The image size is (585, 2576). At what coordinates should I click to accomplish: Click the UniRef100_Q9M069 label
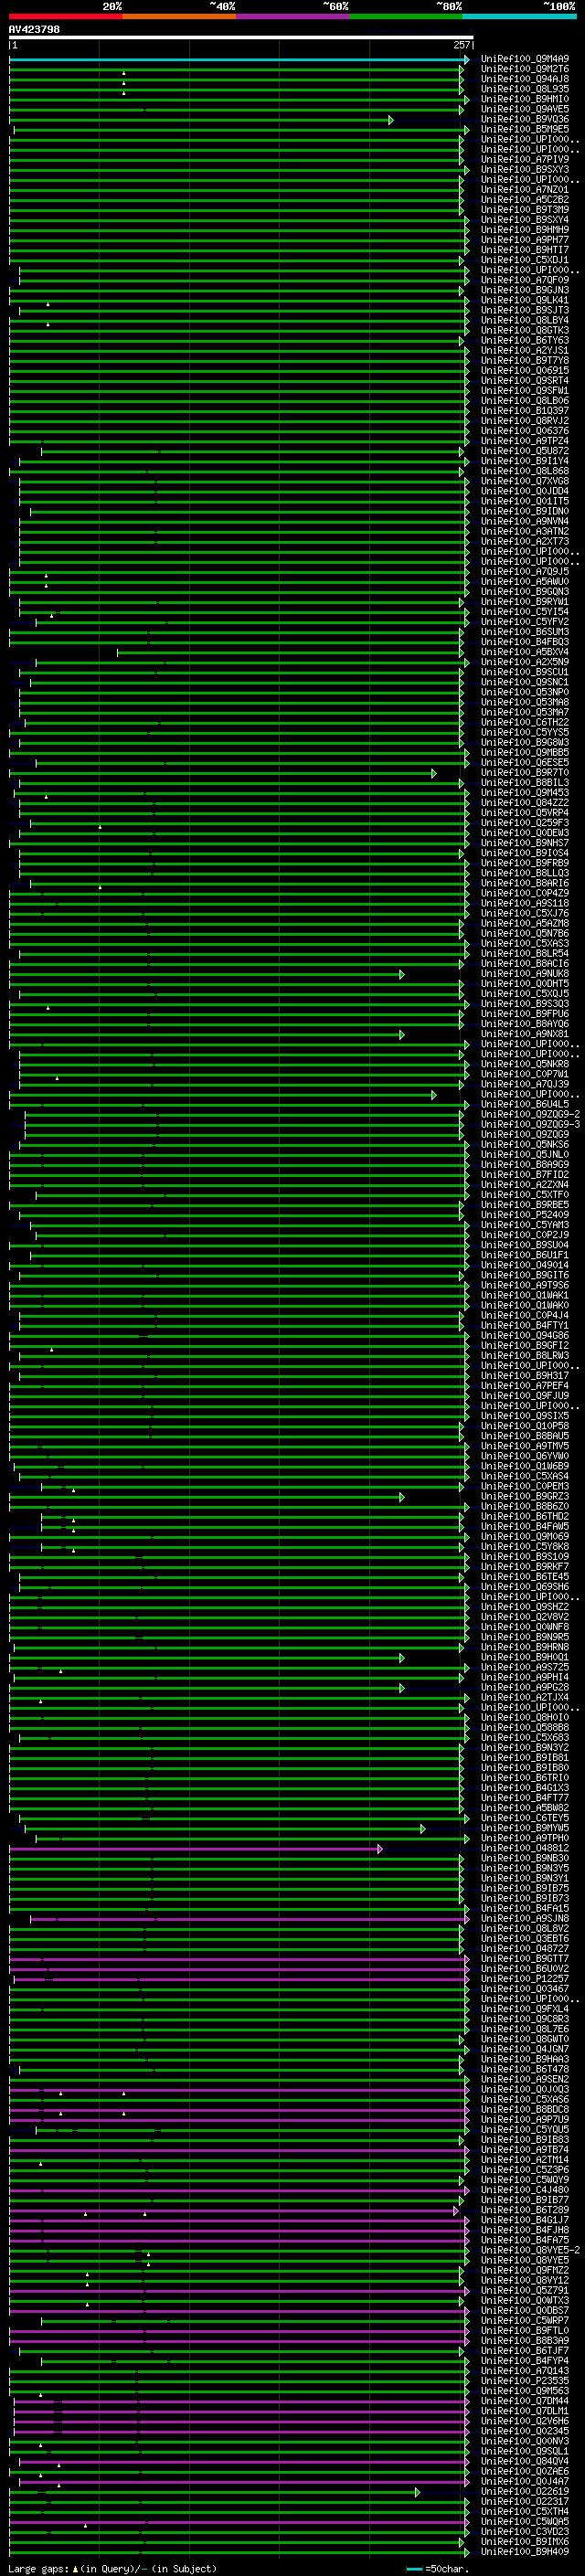(x=525, y=1536)
